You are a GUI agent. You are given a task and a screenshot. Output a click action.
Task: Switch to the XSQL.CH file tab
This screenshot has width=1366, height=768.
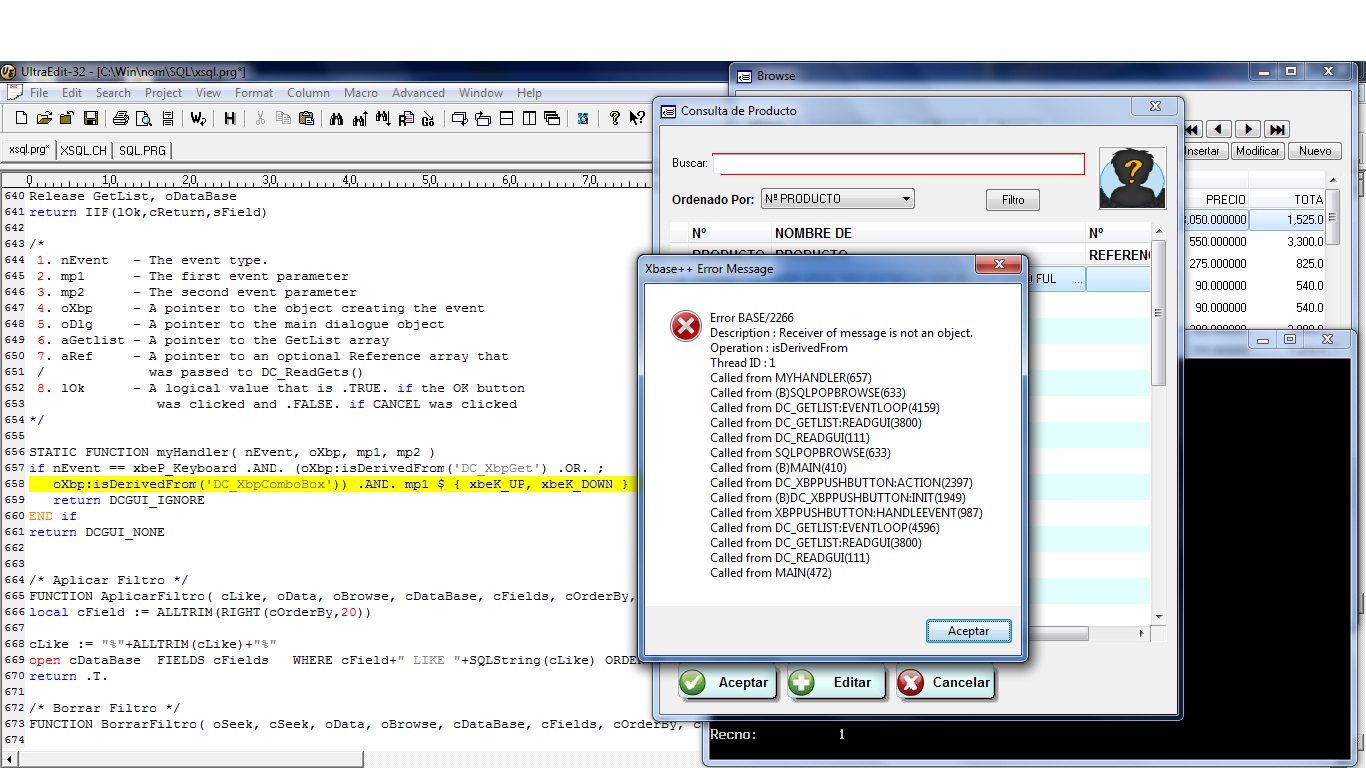[83, 150]
